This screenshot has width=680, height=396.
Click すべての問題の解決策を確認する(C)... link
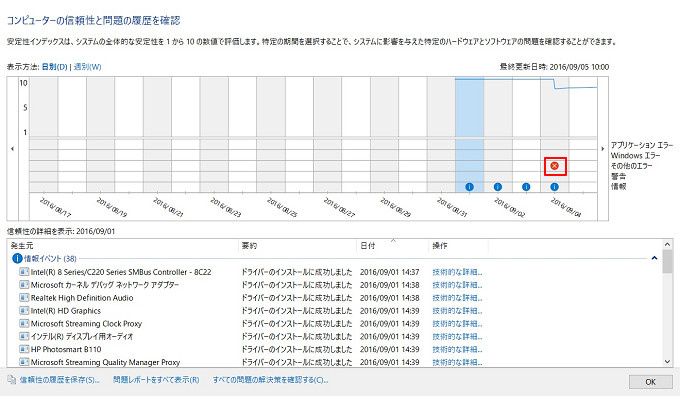(x=270, y=380)
